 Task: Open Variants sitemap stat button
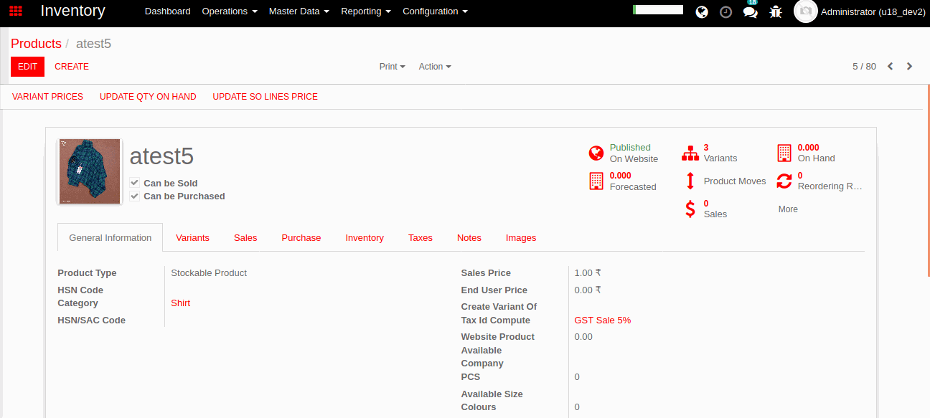[x=712, y=153]
